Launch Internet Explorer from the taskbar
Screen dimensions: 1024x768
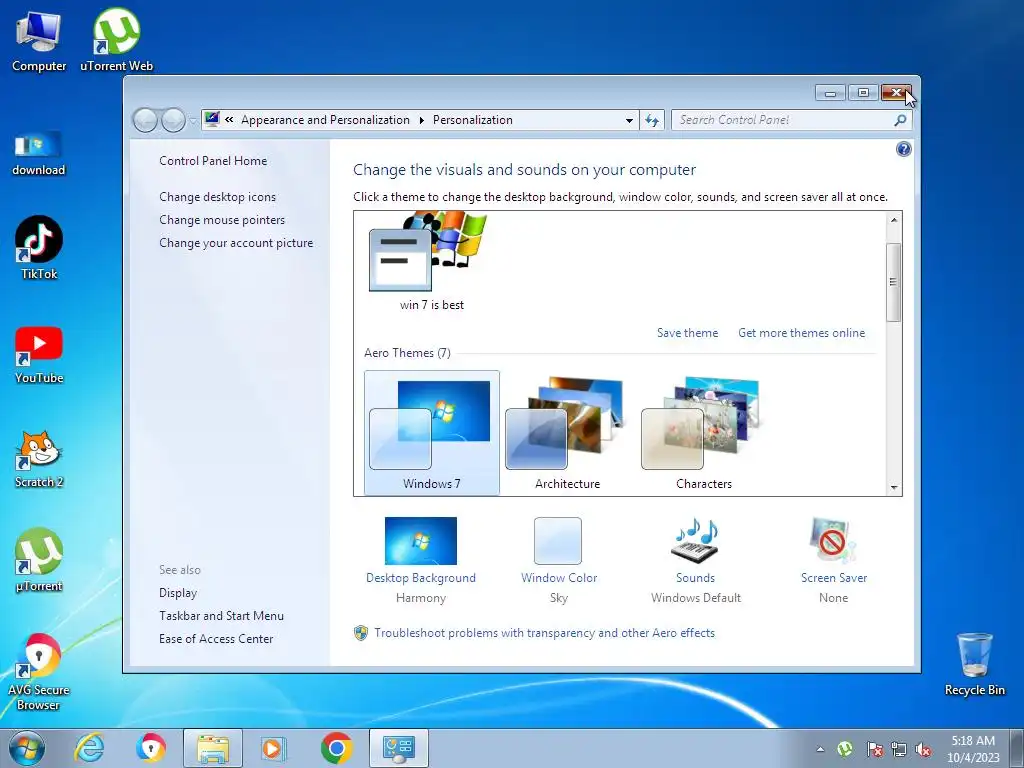click(89, 748)
